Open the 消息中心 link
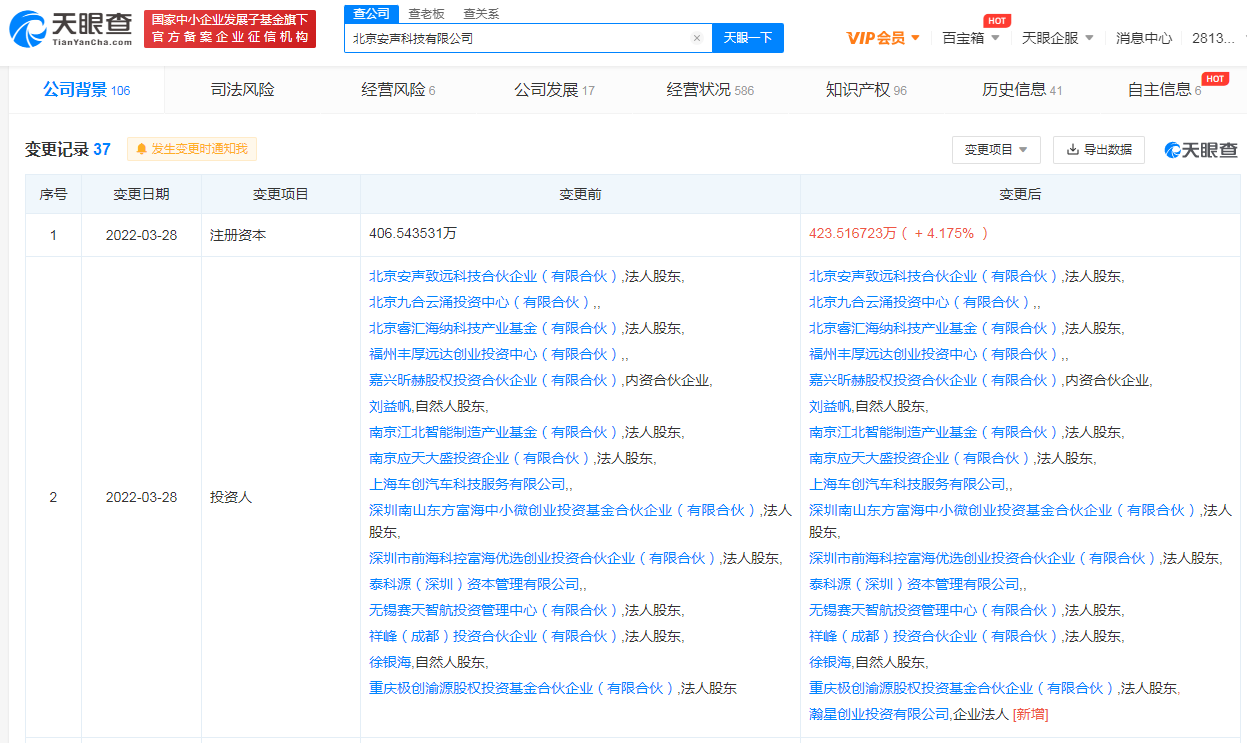The width and height of the screenshot is (1247, 743). (x=1144, y=38)
